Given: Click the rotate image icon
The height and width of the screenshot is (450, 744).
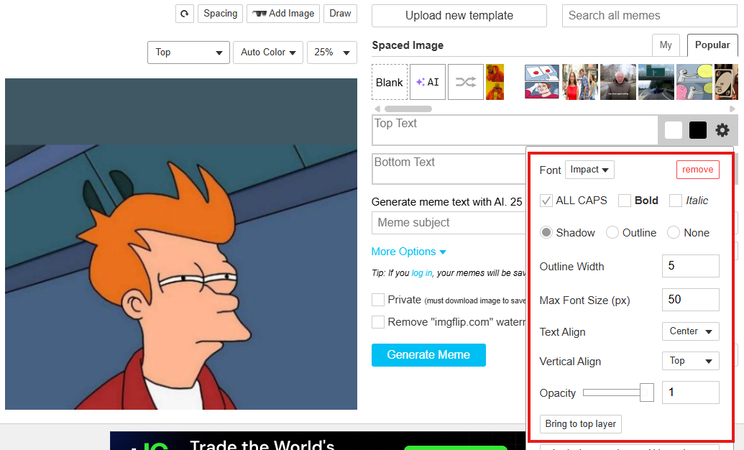Looking at the screenshot, I should tap(184, 14).
